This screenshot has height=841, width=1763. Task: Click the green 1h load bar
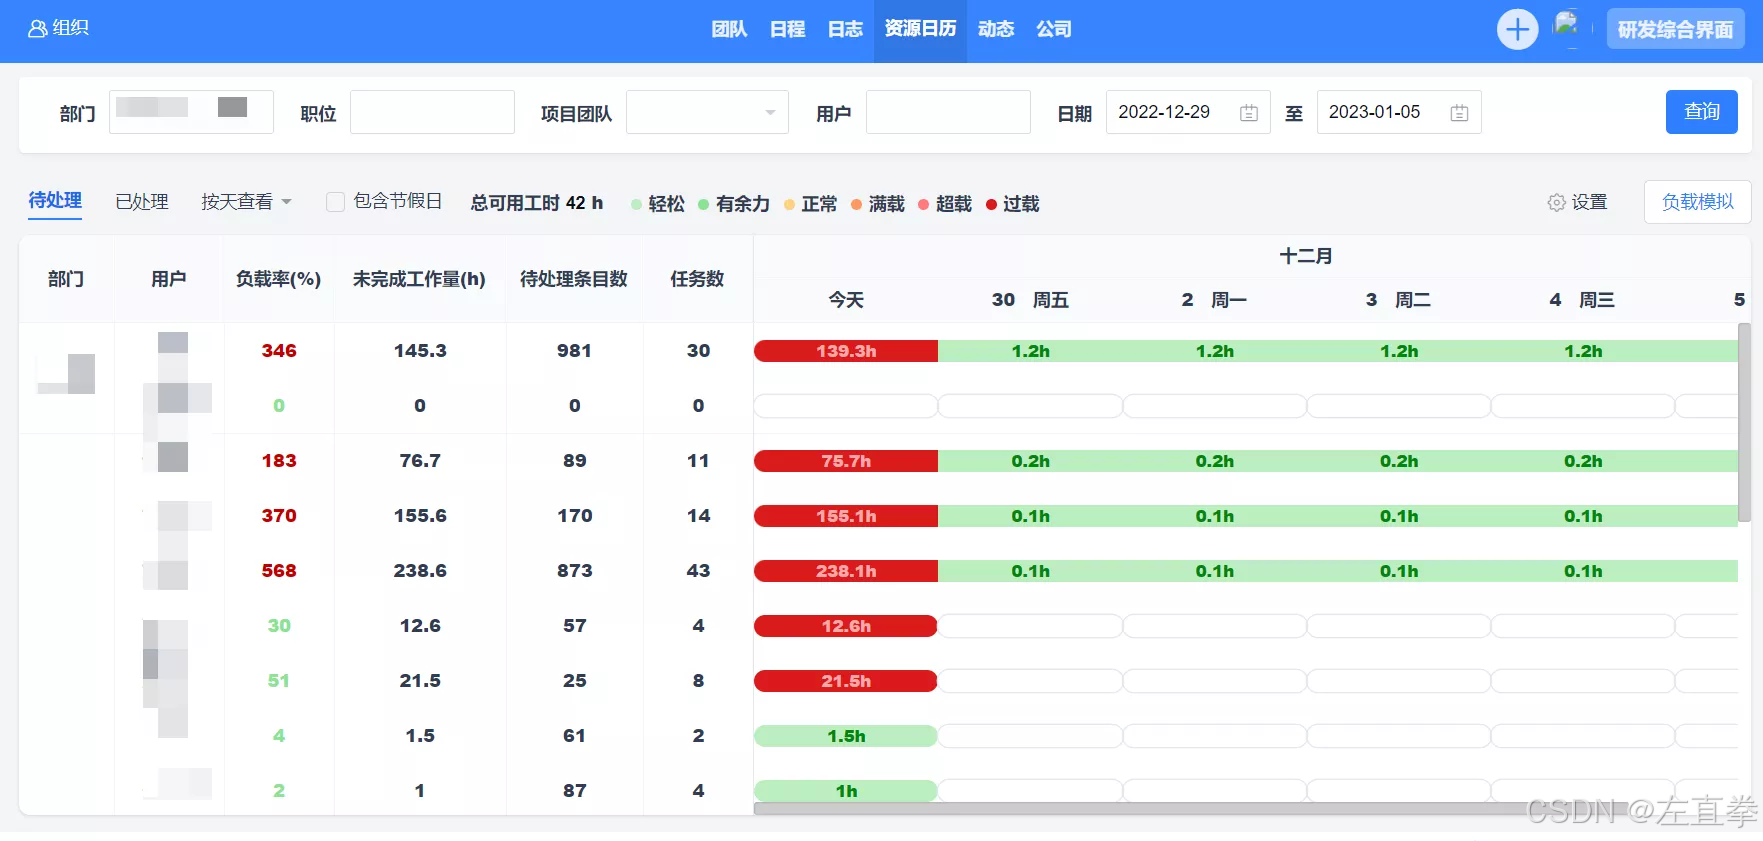[846, 791]
